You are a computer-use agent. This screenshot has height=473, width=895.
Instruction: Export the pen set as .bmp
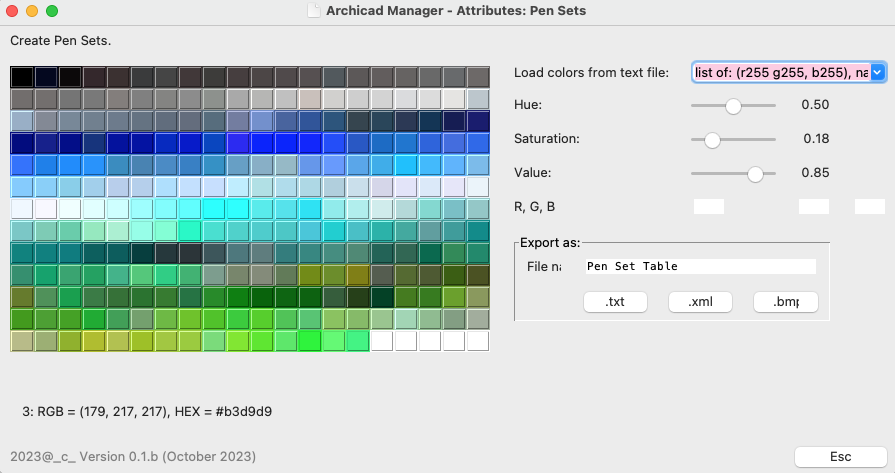786,302
